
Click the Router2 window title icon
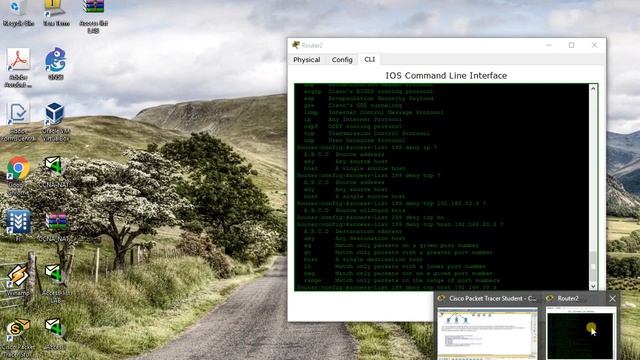(x=296, y=45)
